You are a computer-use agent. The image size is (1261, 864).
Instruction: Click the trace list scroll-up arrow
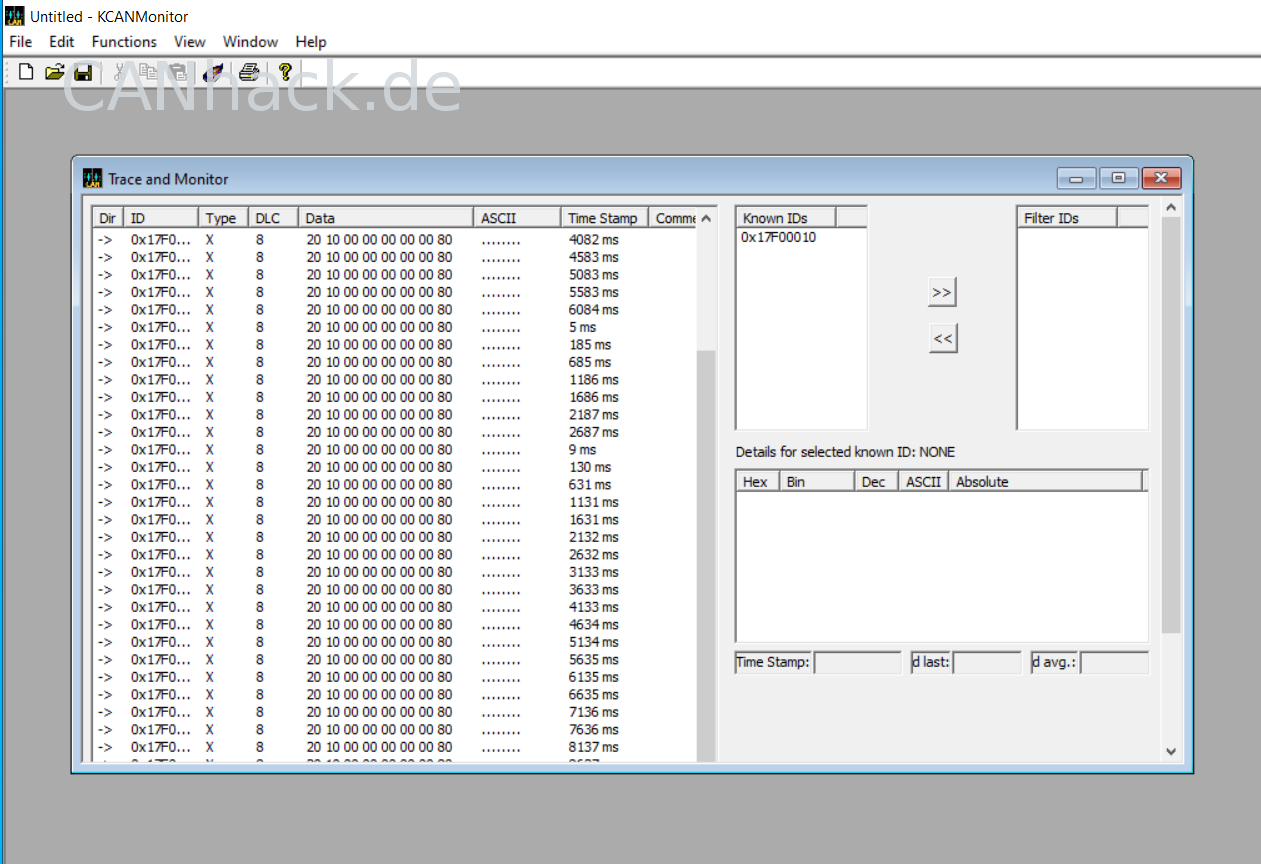click(x=706, y=219)
